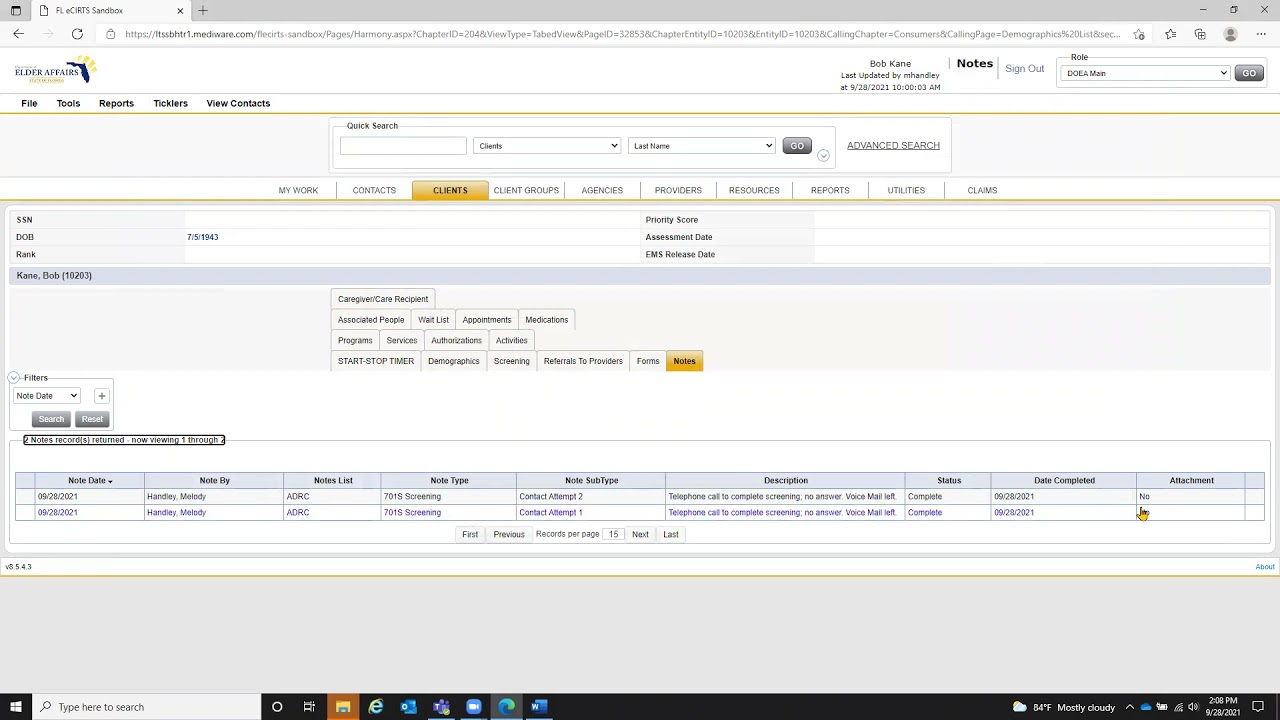The height and width of the screenshot is (720, 1280).
Task: Open Contact Attempt 1 note row
Action: point(640,513)
